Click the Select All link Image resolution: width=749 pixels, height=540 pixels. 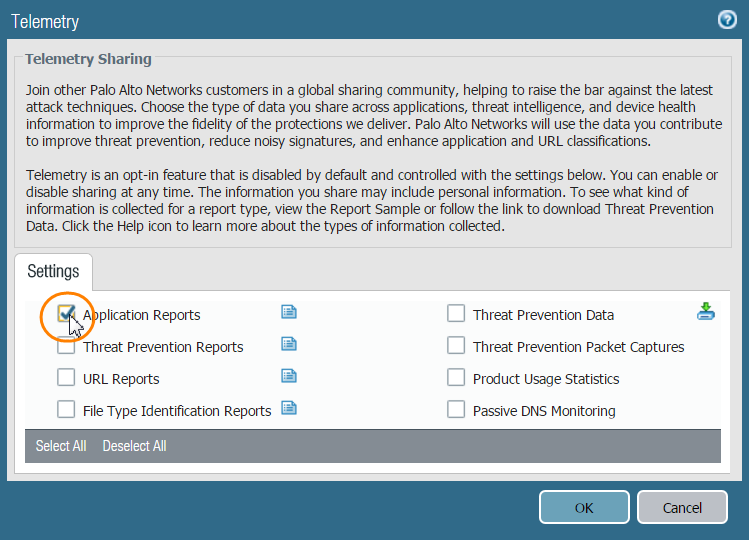click(x=61, y=446)
